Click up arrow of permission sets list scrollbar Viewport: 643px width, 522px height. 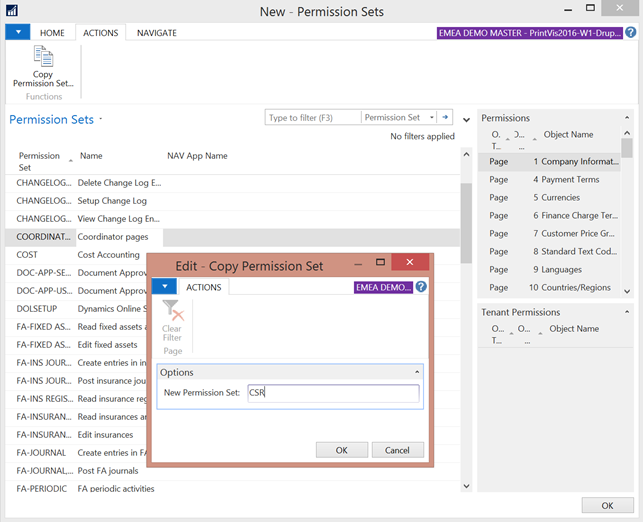coord(466,155)
